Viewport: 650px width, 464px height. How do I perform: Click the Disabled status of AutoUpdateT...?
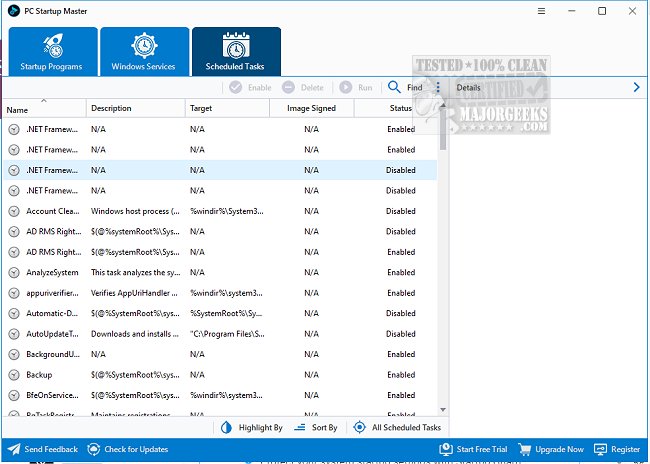(400, 334)
